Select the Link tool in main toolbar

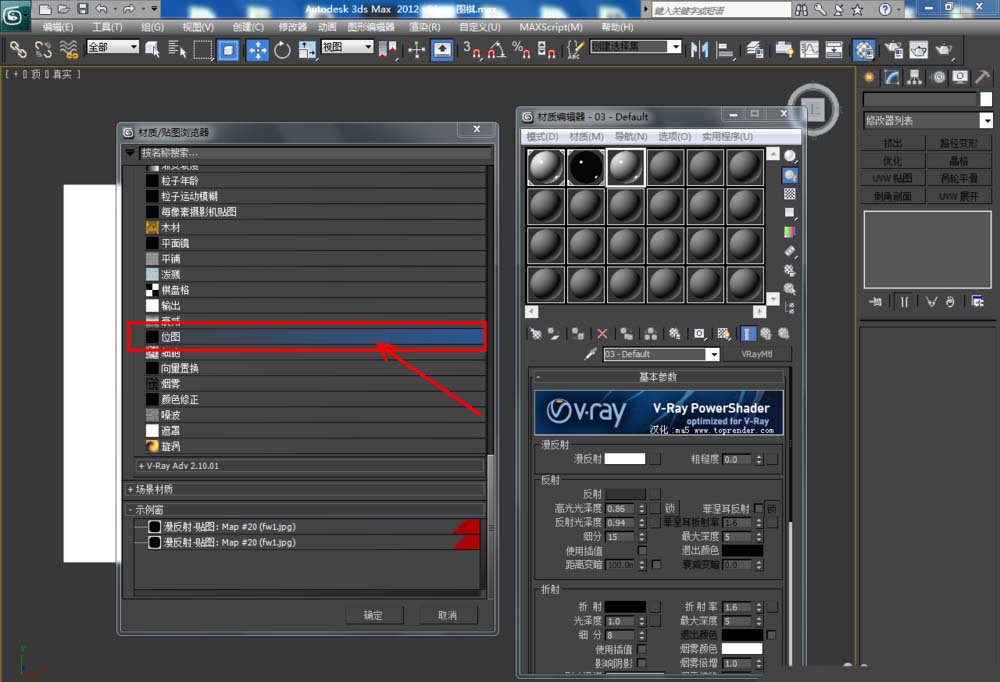pyautogui.click(x=17, y=49)
